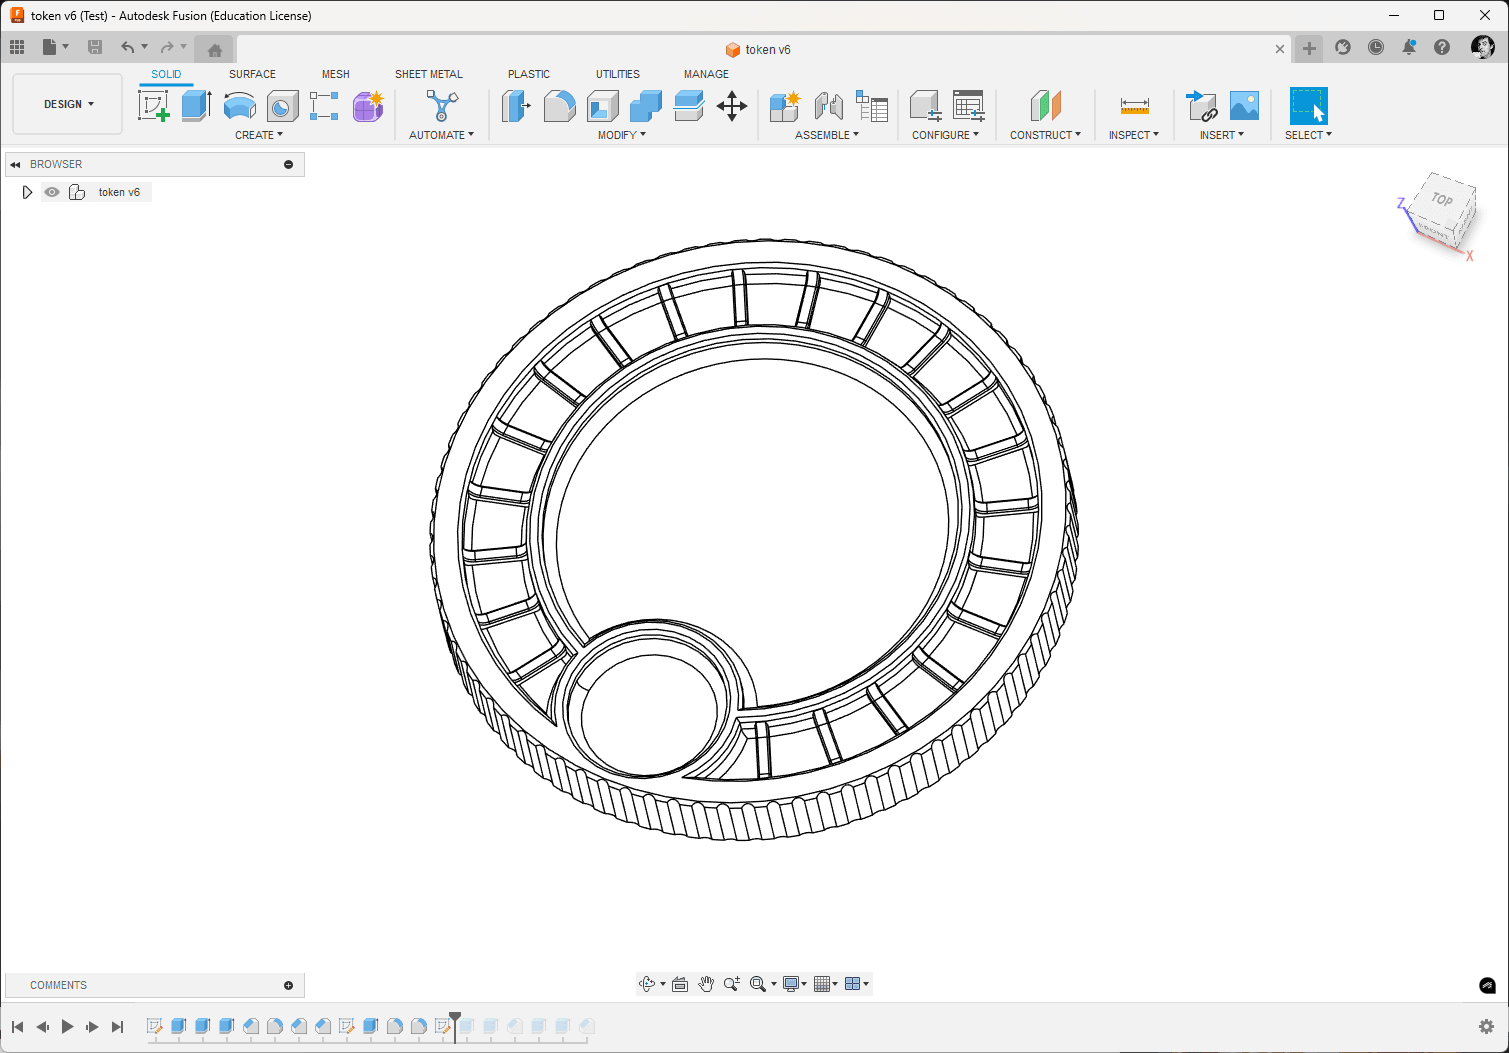Open the Measure tool under Inspect
Screen dimensions: 1509x1053
[x=1135, y=105]
